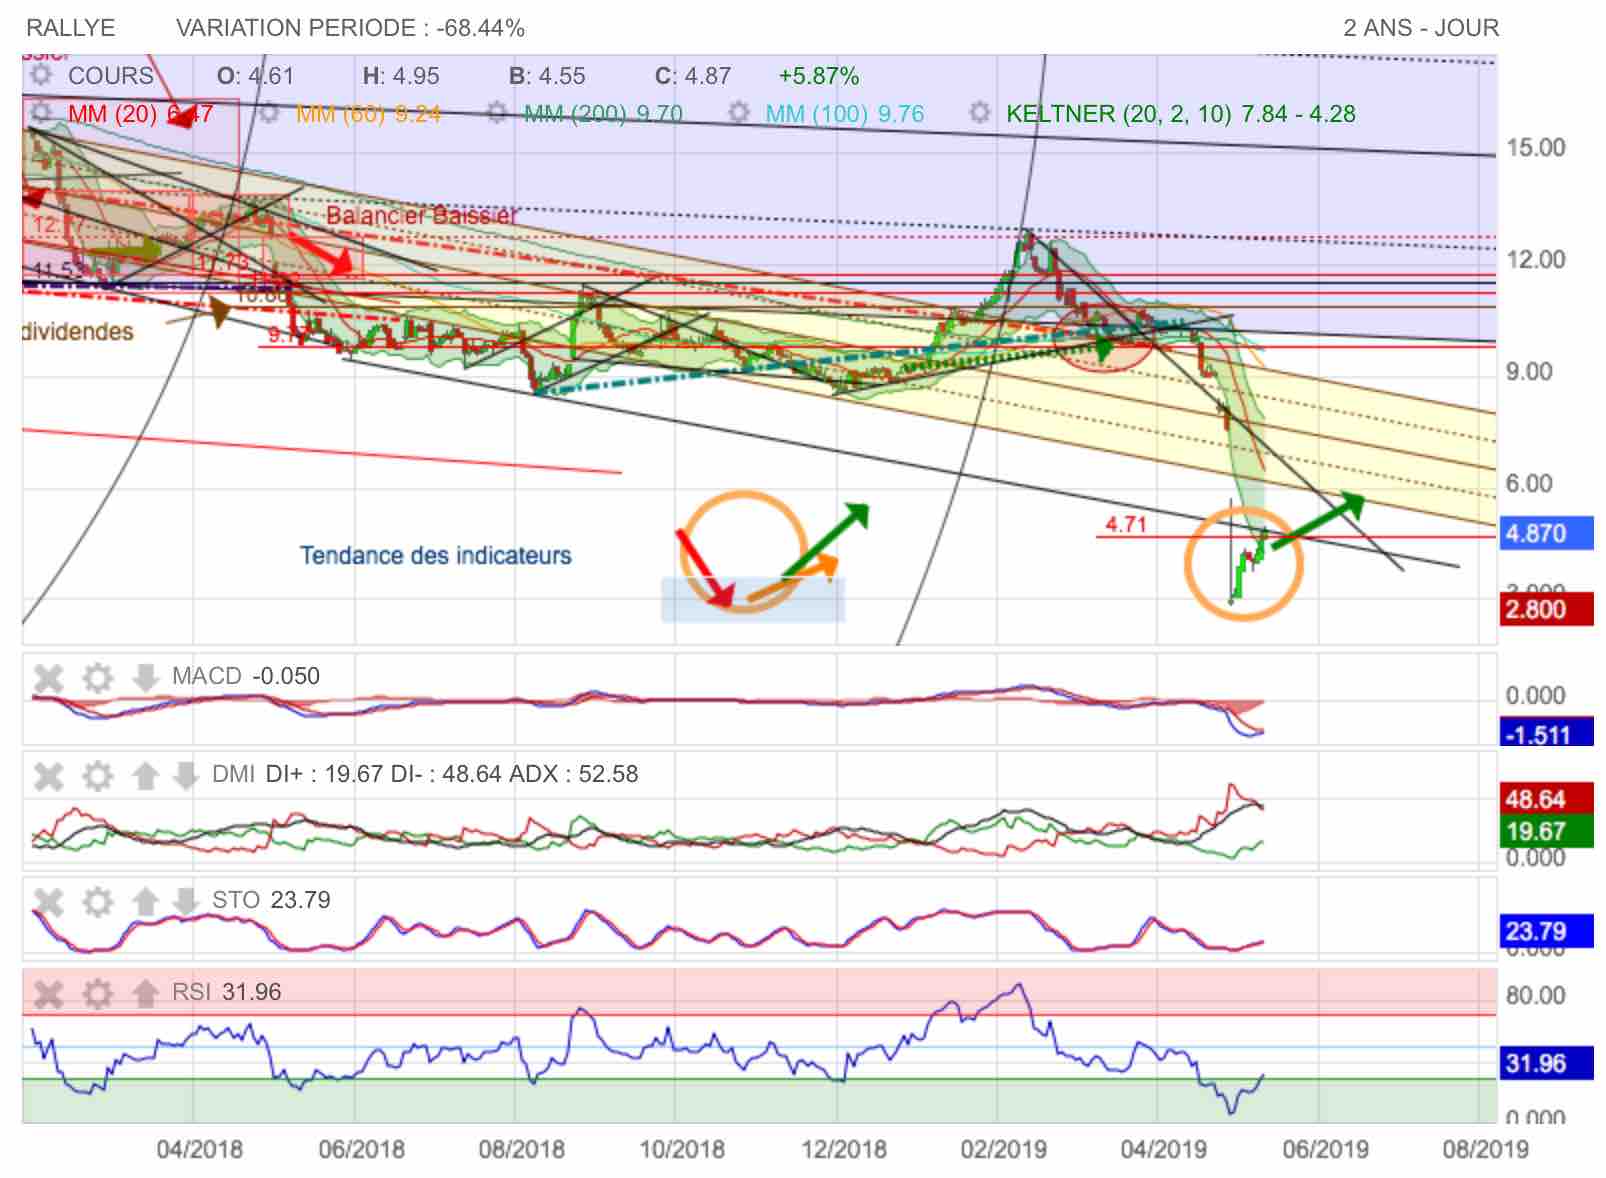Click the opening price O: 4.61

(x=256, y=76)
